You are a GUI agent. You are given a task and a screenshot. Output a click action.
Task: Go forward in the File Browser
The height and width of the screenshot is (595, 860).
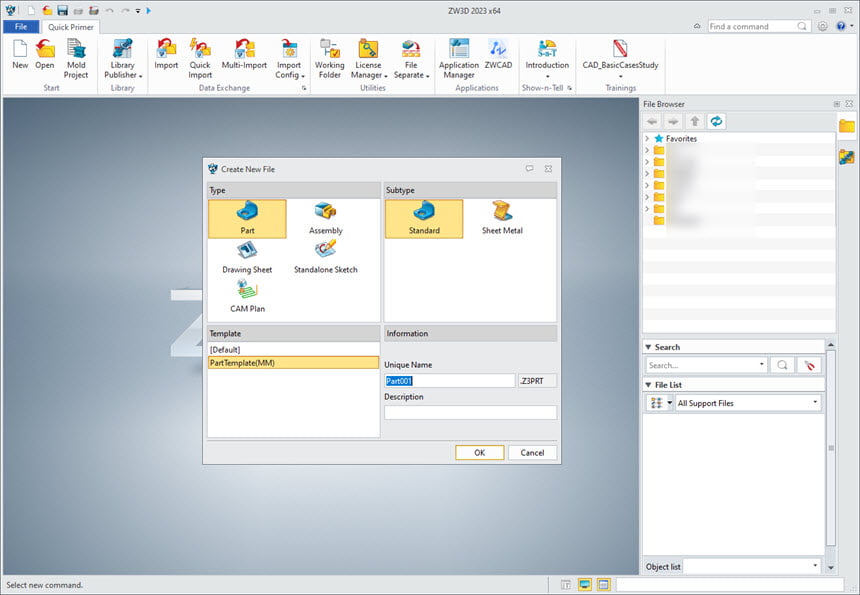pyautogui.click(x=674, y=121)
